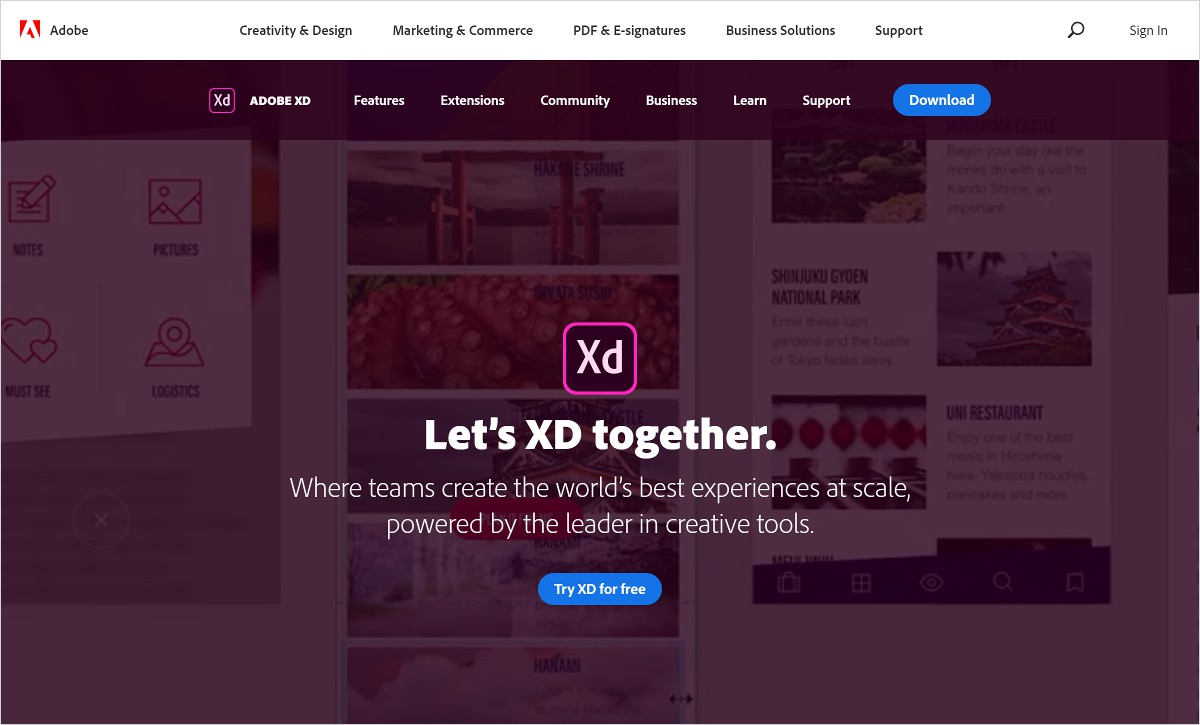
Task: Open the Features tab in XD navigation
Action: tap(379, 100)
